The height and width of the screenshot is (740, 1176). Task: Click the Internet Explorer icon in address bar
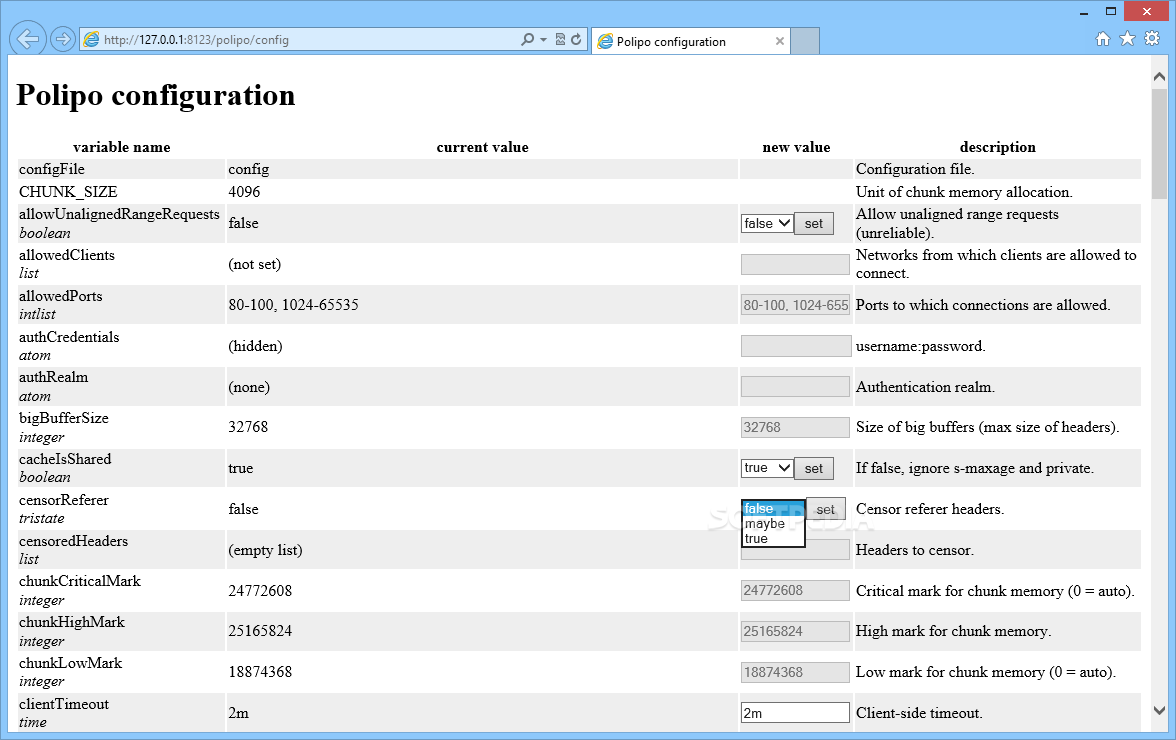click(92, 40)
